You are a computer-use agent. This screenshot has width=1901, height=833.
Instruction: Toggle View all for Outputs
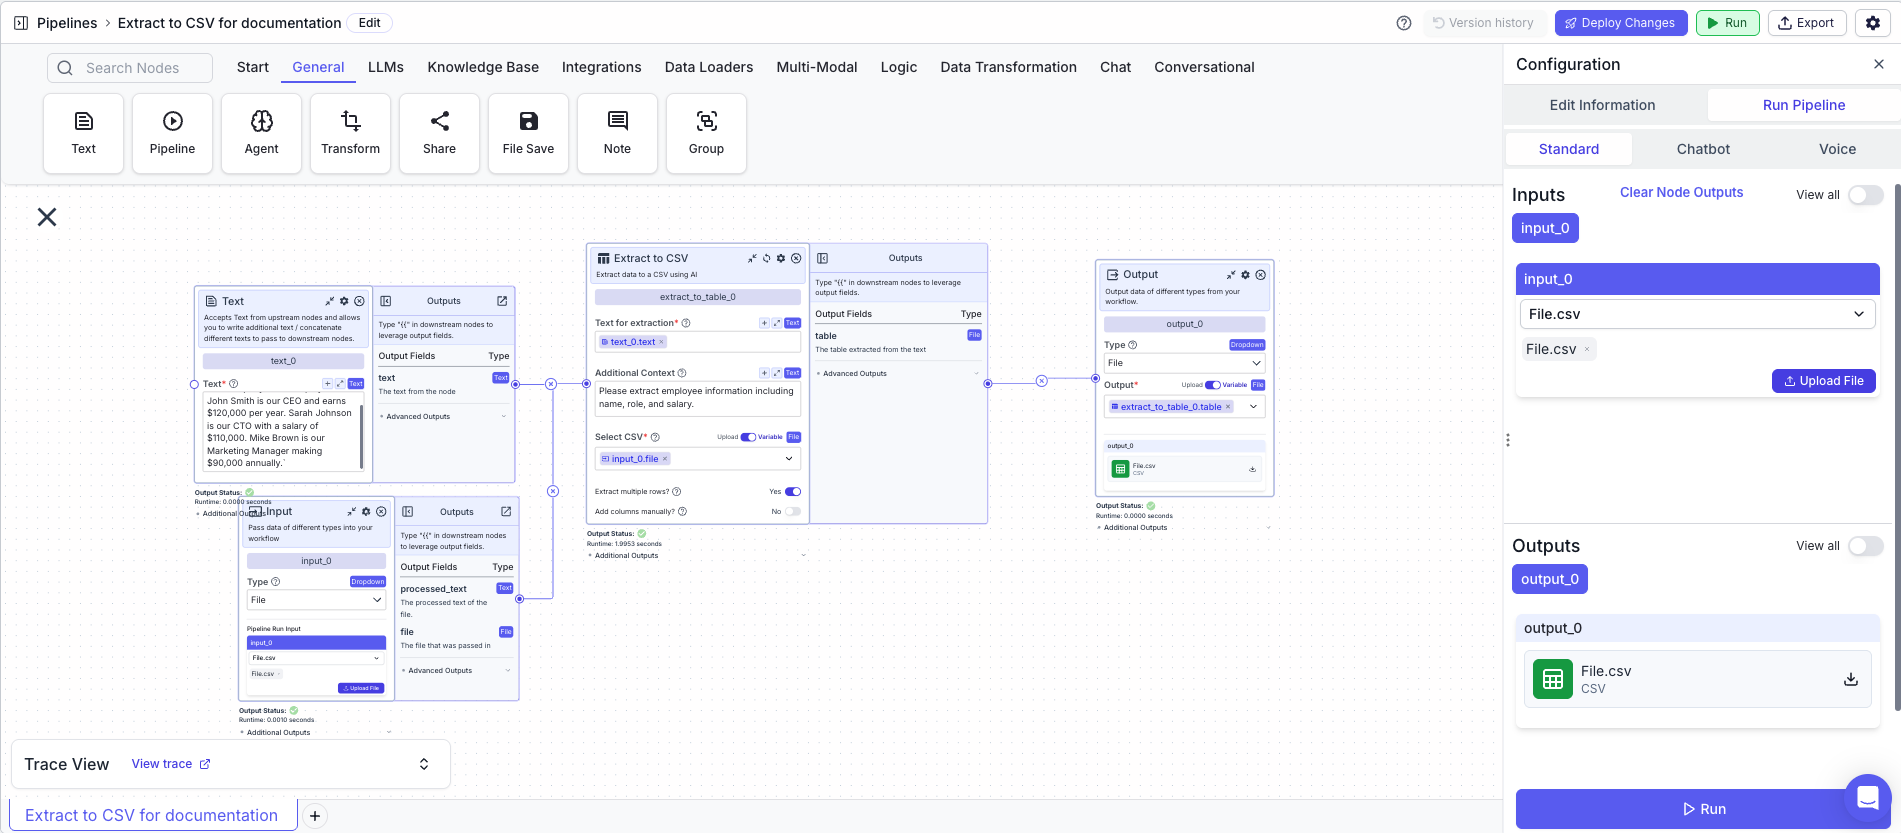1865,546
